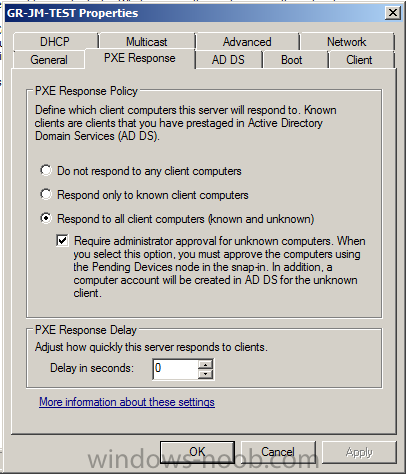Select the Advanced tab
Screen dimensions: 406x474
[x=247, y=42]
